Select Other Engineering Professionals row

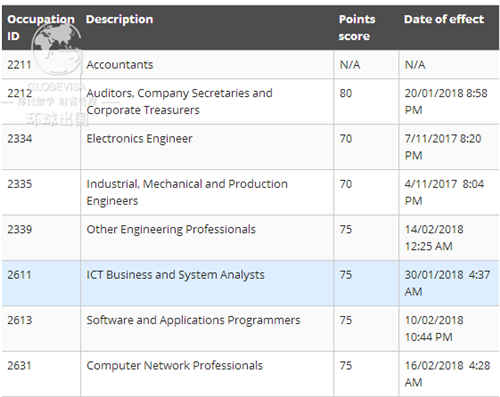pyautogui.click(x=250, y=238)
